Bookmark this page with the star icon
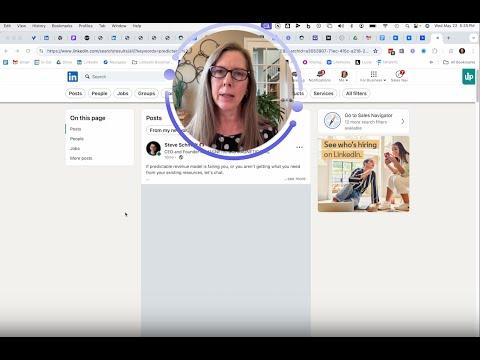Screen dimensions: 480x360 coord(376,51)
